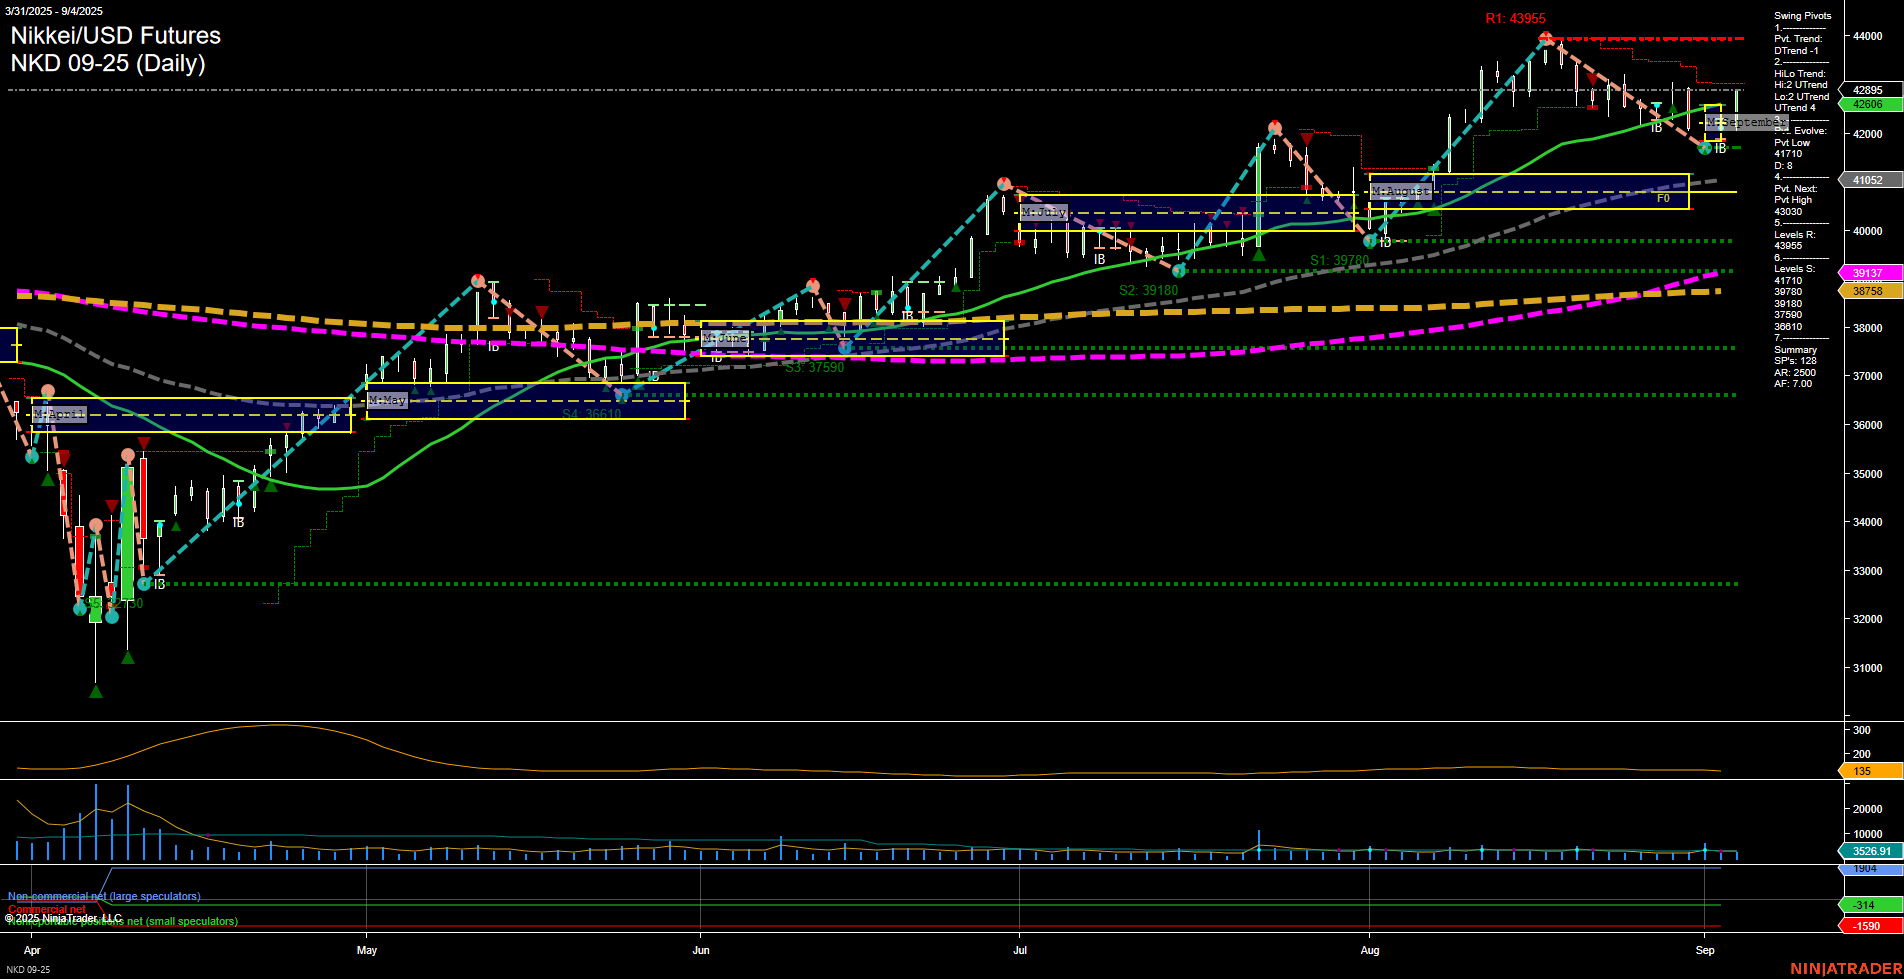Click the Nikkei/USD Futures chart title

(x=115, y=35)
